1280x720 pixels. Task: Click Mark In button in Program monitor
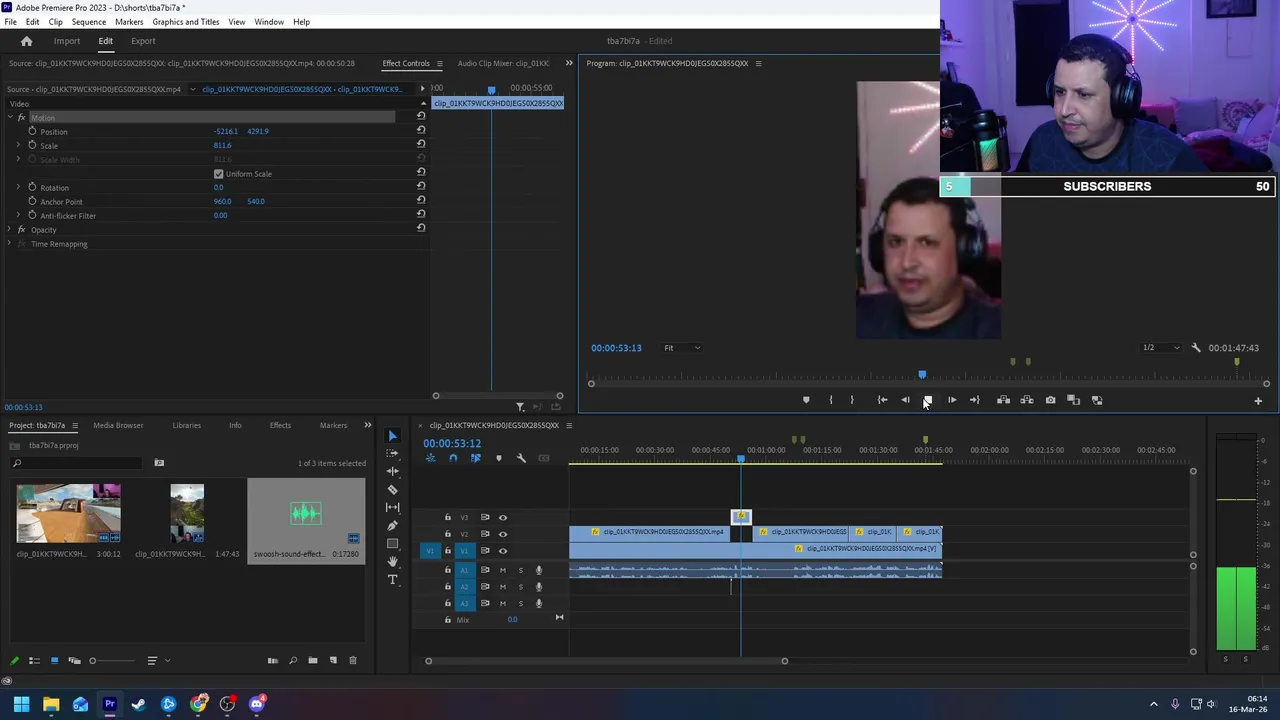click(x=830, y=400)
